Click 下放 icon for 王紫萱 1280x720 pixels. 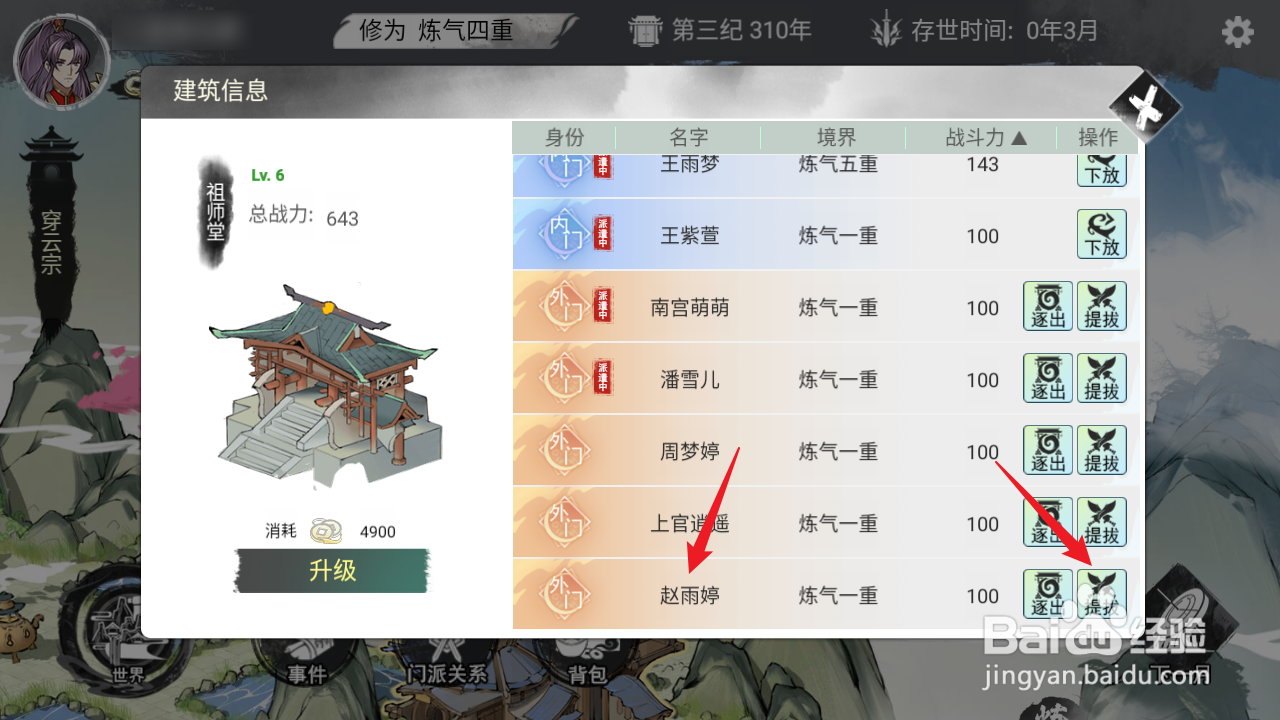(x=1102, y=234)
